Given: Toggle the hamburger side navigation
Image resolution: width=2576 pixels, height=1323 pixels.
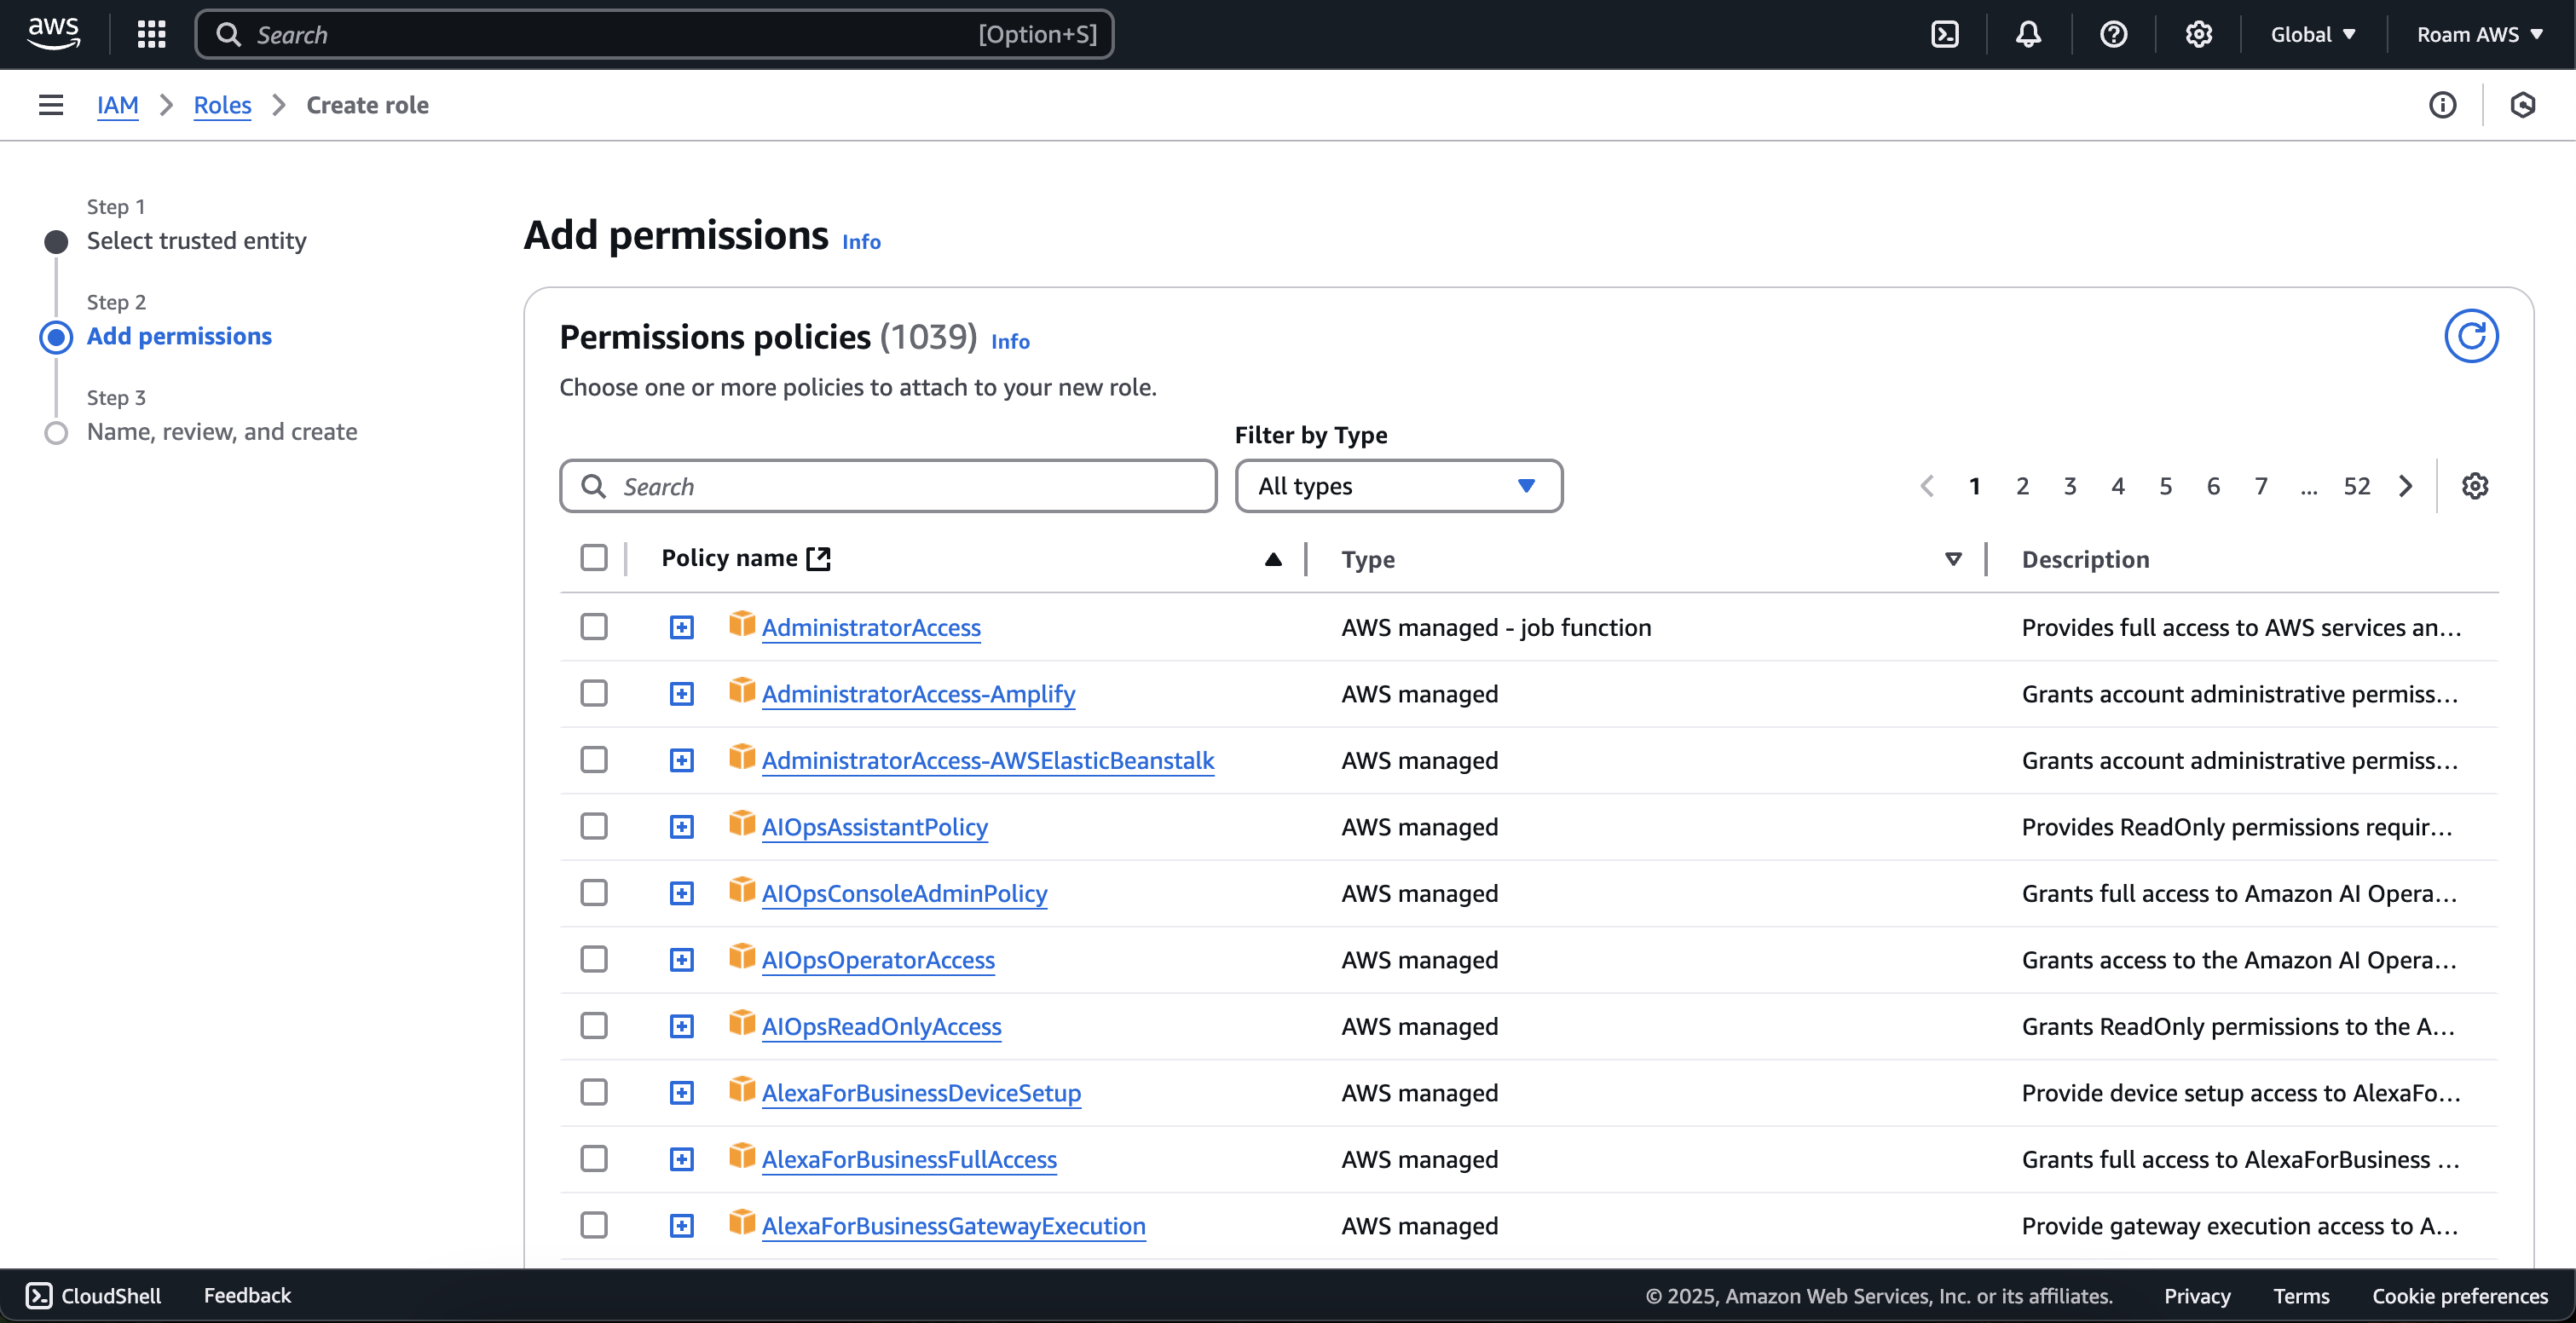Looking at the screenshot, I should pyautogui.click(x=51, y=105).
